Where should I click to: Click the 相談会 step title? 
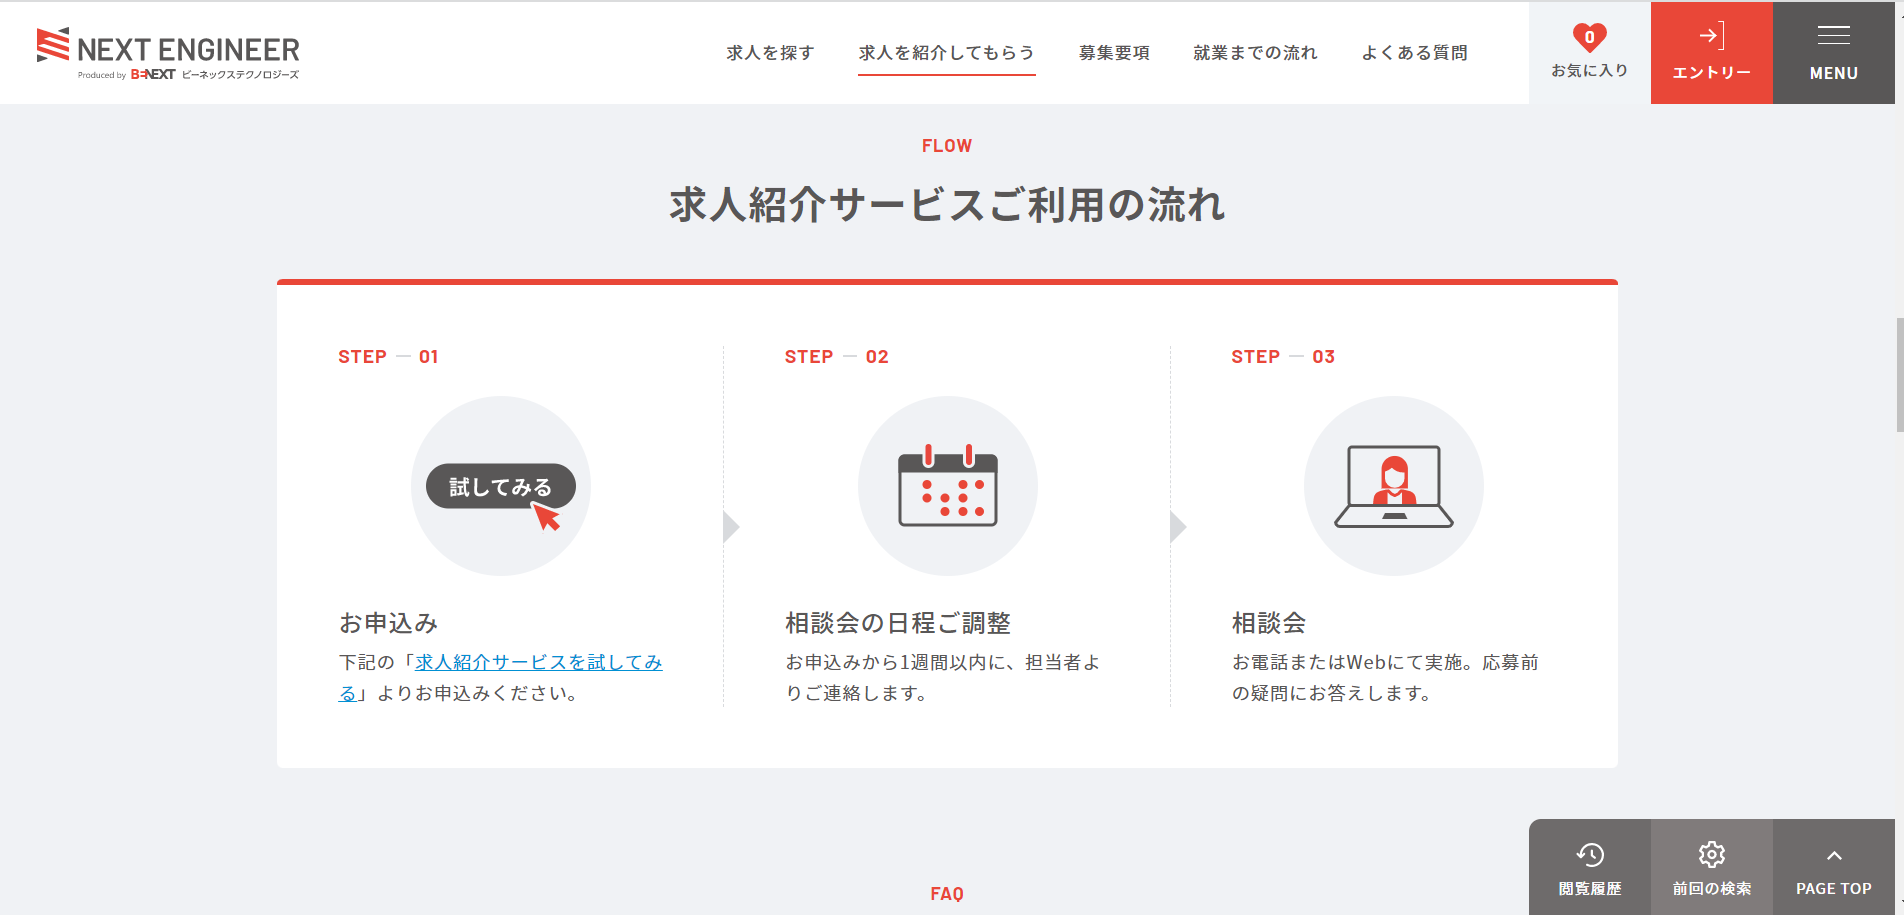pos(1269,623)
